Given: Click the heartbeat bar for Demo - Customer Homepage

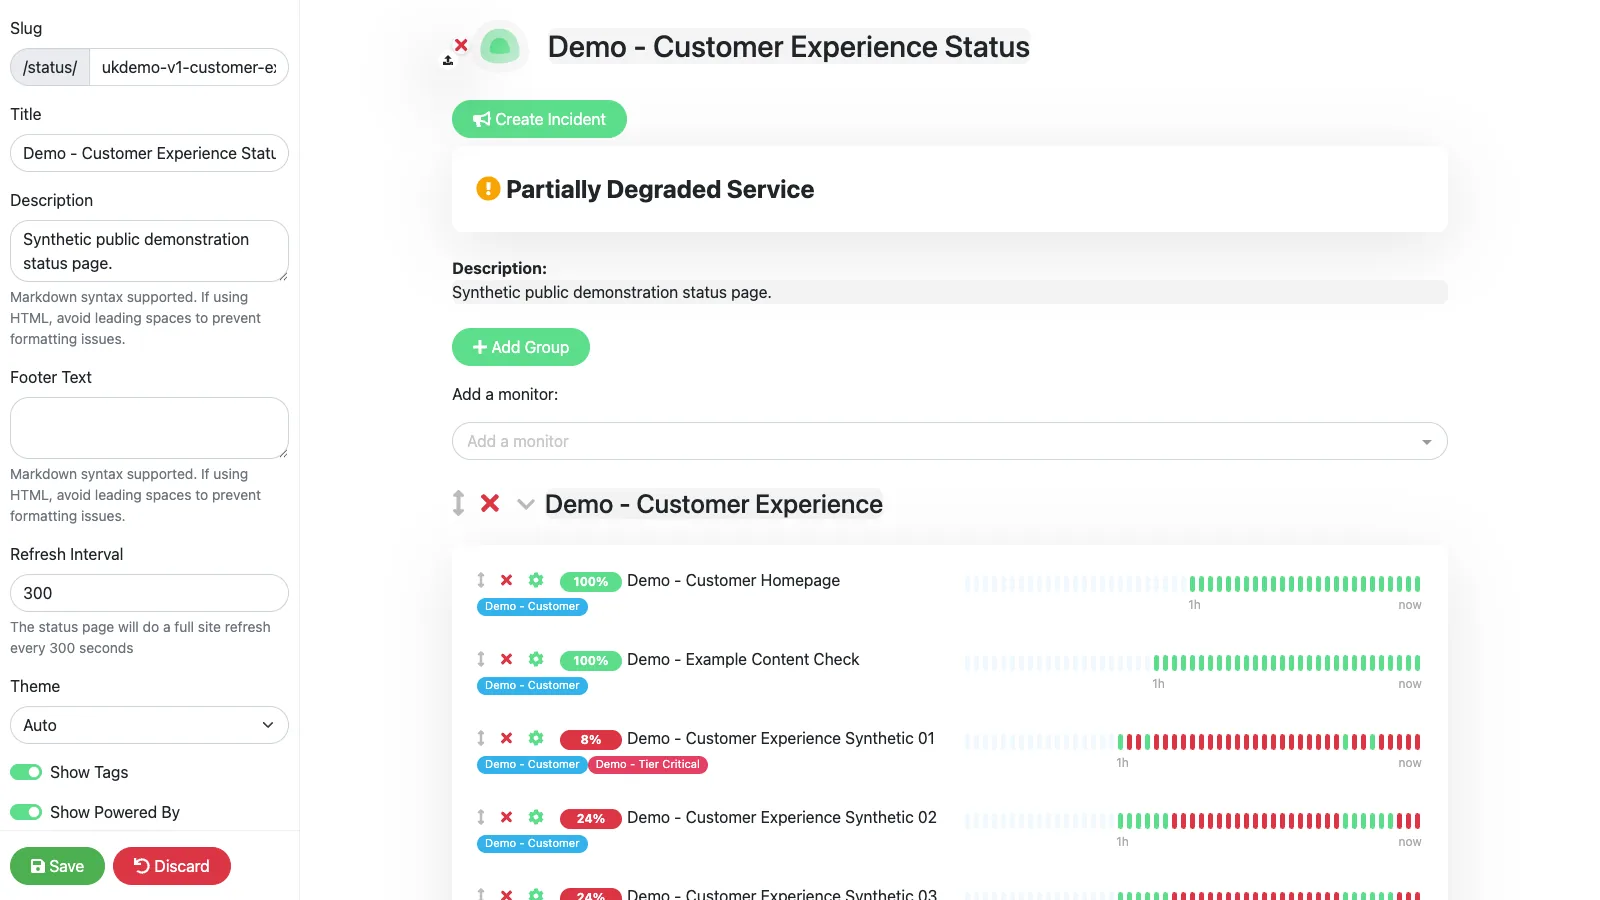Looking at the screenshot, I should (x=1193, y=584).
